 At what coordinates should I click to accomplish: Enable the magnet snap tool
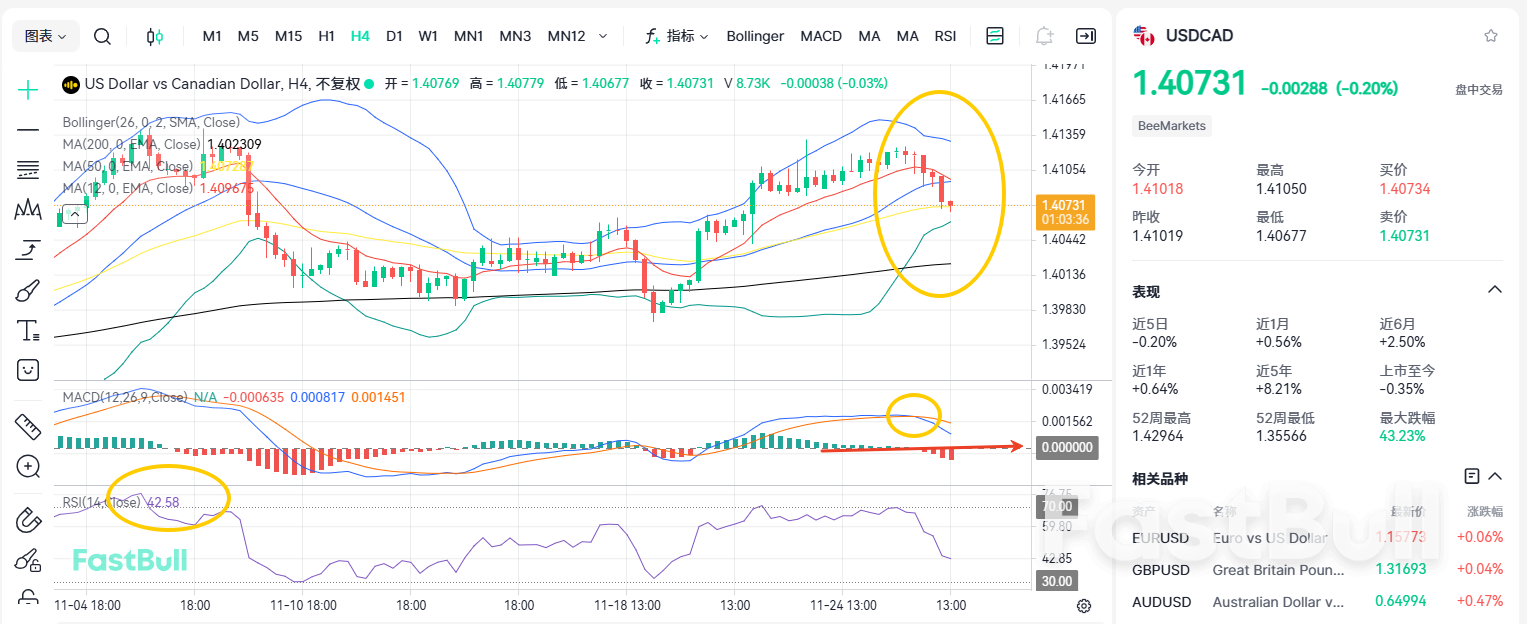click(x=28, y=519)
